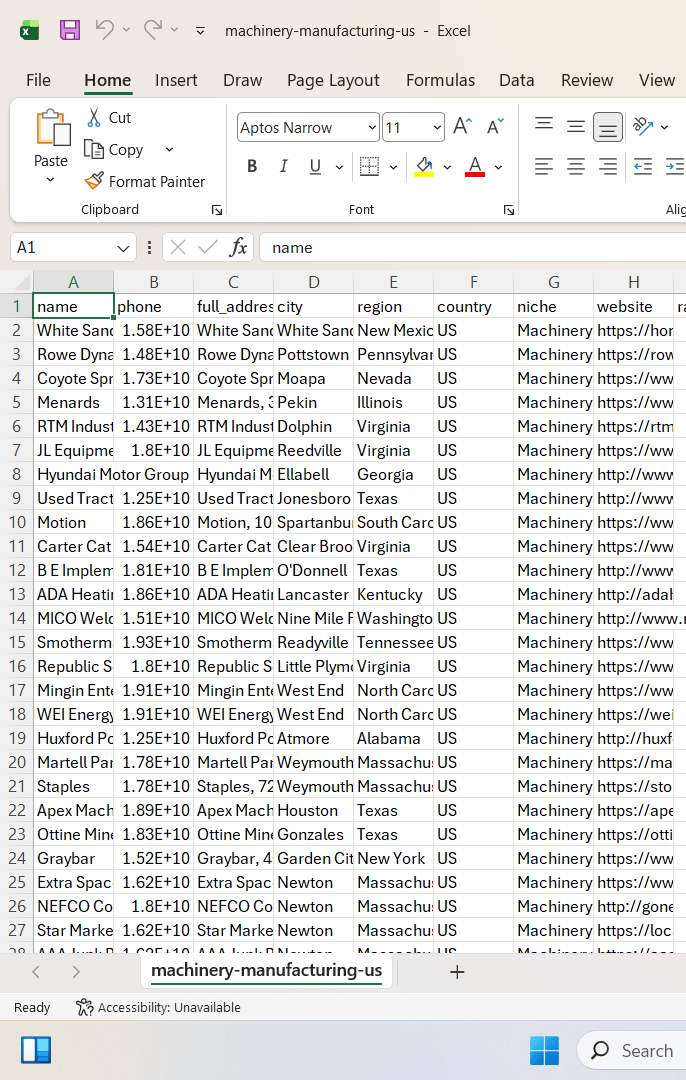The image size is (686, 1080).
Task: Click the Redo arrow icon
Action: pyautogui.click(x=153, y=30)
